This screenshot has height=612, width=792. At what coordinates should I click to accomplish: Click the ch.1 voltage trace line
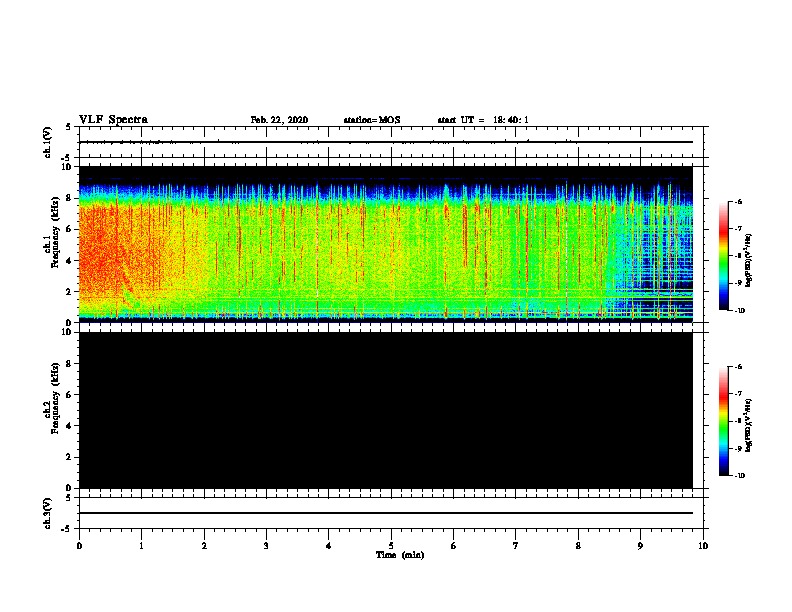click(x=386, y=142)
